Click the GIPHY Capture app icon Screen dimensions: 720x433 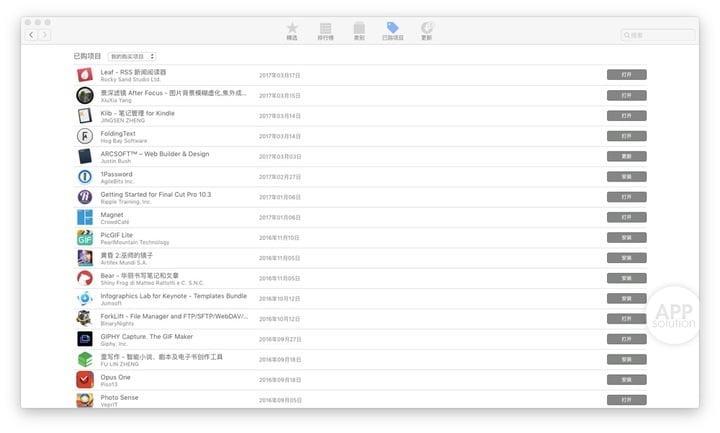point(85,339)
